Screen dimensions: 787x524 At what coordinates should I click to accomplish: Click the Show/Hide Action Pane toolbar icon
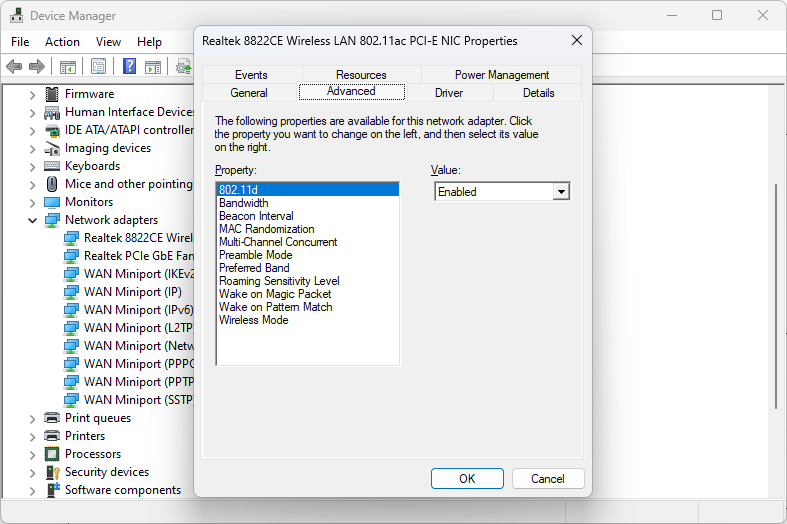click(x=153, y=66)
